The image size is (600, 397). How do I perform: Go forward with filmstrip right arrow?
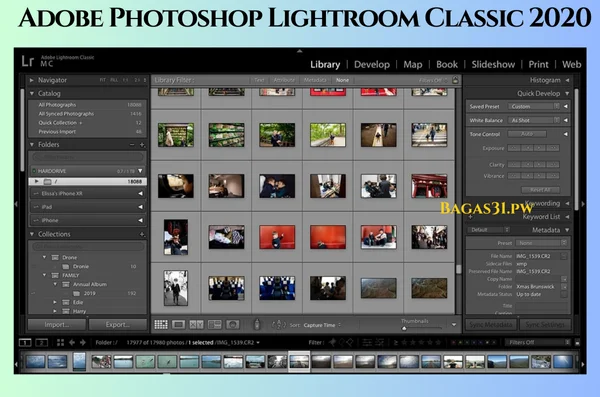83,342
